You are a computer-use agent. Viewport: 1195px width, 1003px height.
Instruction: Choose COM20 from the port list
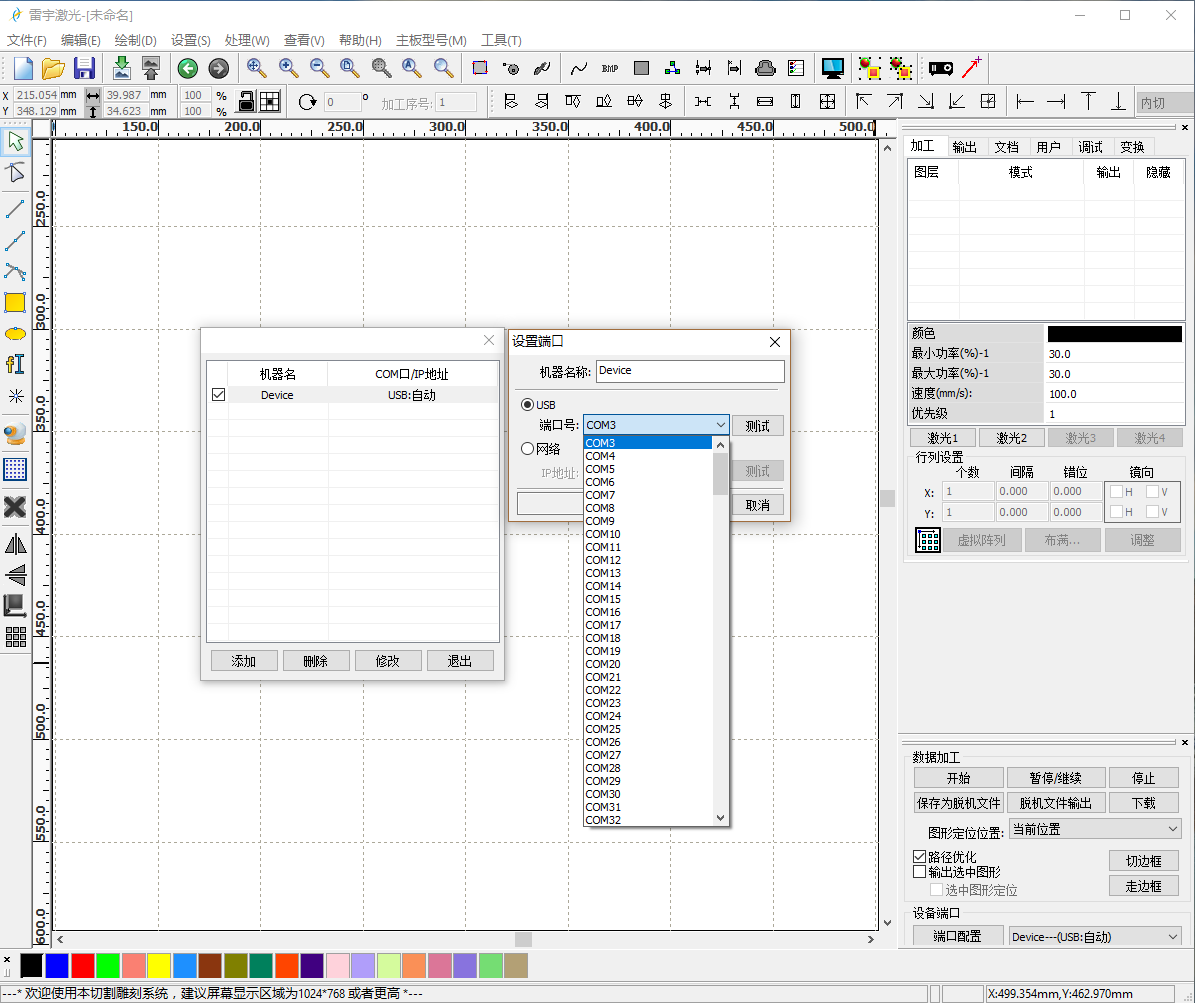pyautogui.click(x=648, y=664)
